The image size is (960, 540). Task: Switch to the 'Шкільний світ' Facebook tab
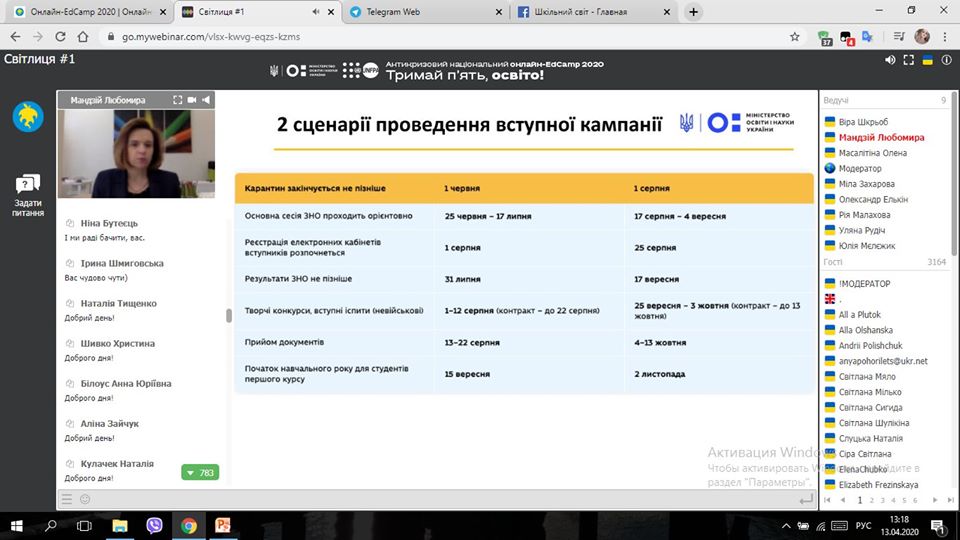[x=590, y=12]
